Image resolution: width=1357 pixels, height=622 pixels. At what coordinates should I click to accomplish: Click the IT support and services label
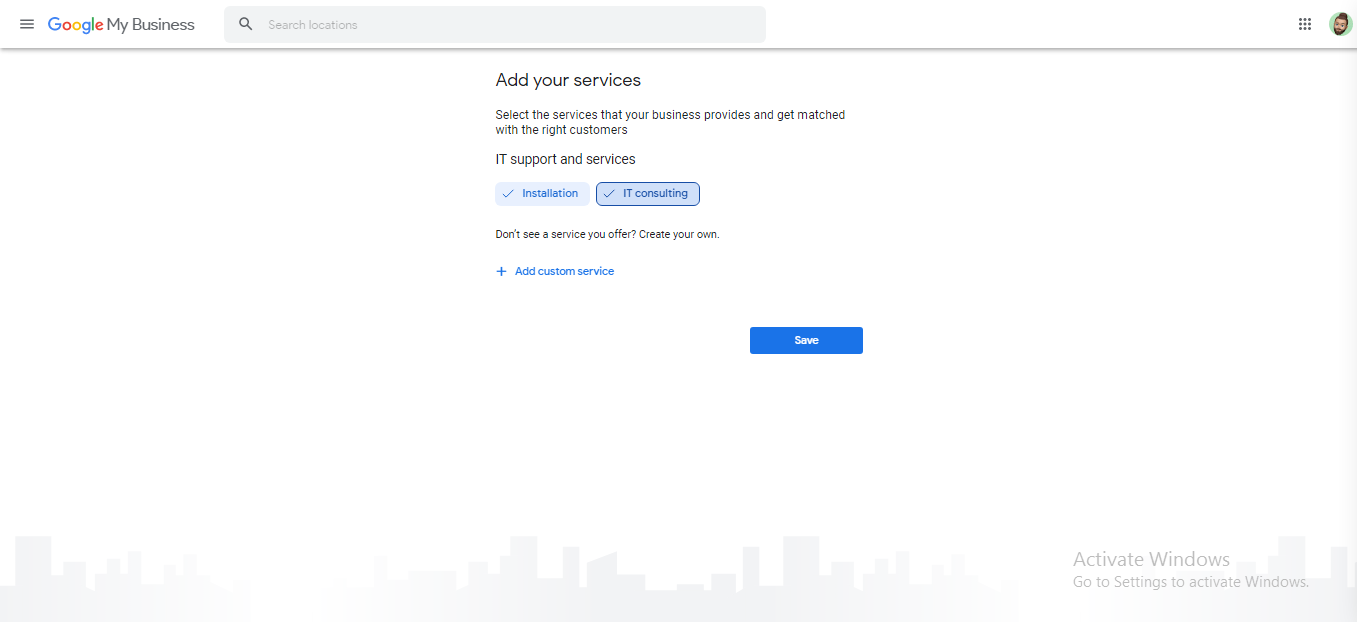(x=565, y=159)
